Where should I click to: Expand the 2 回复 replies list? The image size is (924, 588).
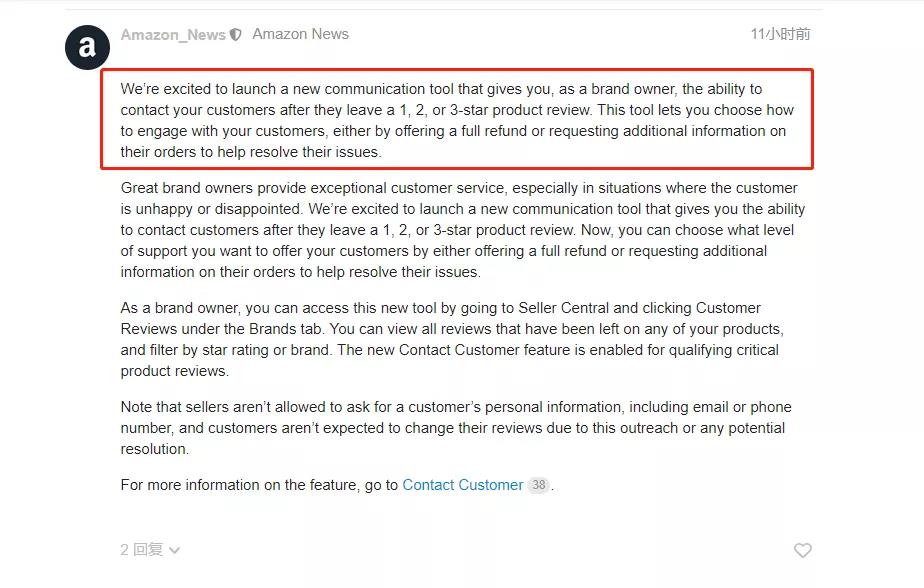142,550
